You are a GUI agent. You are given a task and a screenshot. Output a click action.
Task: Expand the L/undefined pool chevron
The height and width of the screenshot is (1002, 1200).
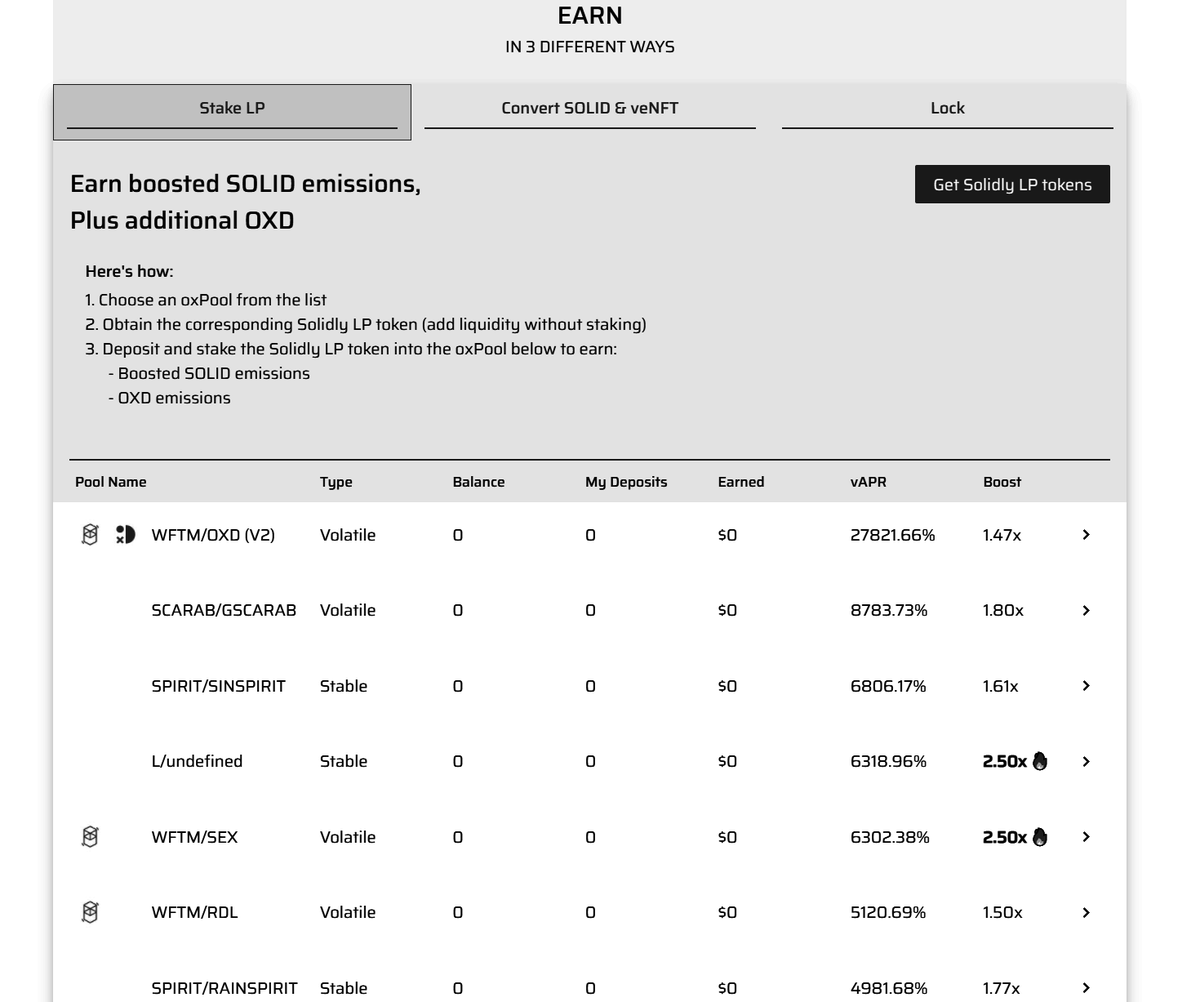(1086, 761)
